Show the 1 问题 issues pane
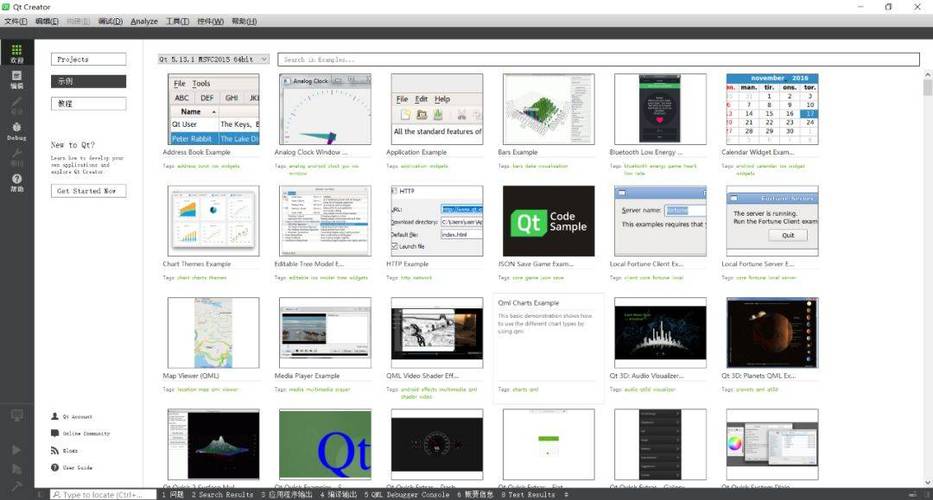The image size is (933, 500). [173, 495]
